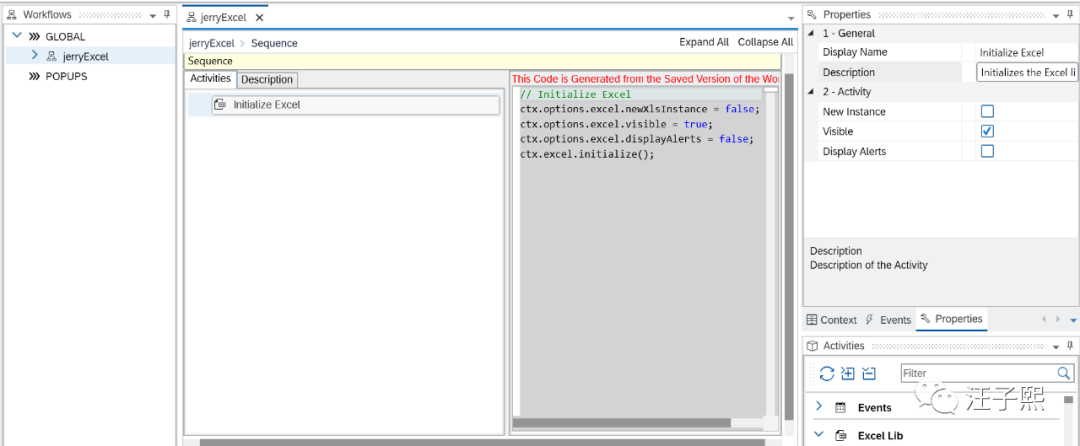The width and height of the screenshot is (1080, 446).
Task: Click the Workflows panel header icon
Action: pyautogui.click(x=11, y=14)
